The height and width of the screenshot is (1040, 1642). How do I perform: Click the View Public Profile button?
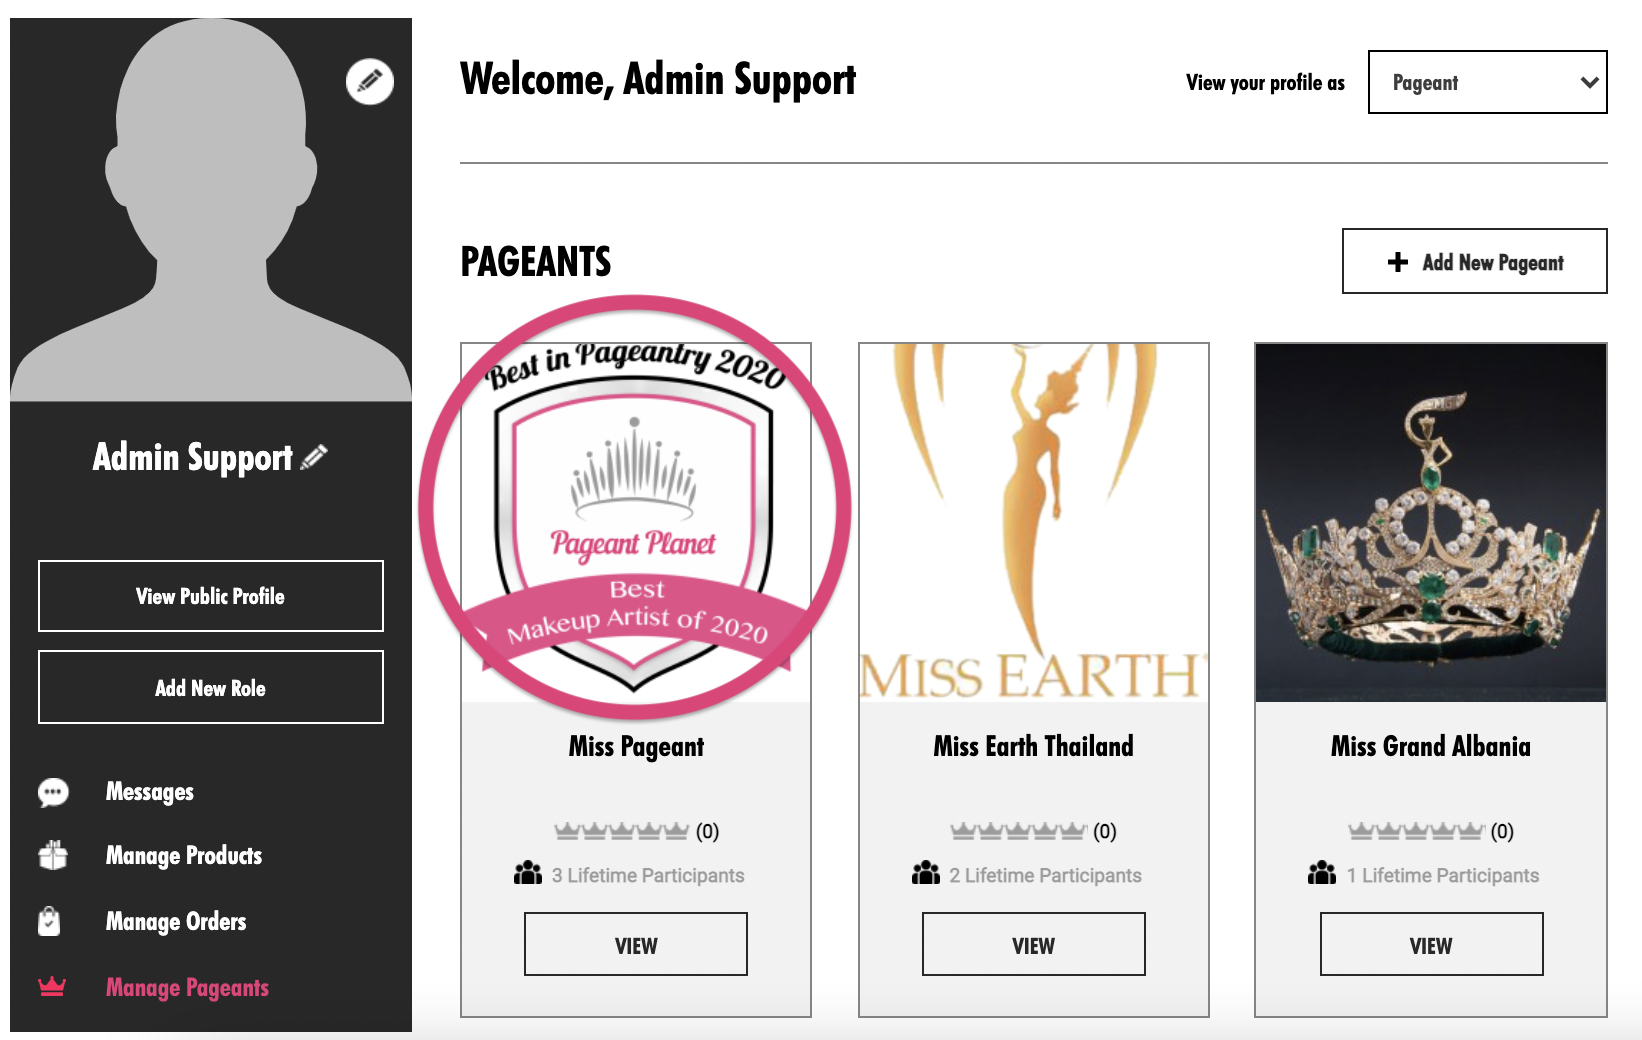pyautogui.click(x=211, y=596)
